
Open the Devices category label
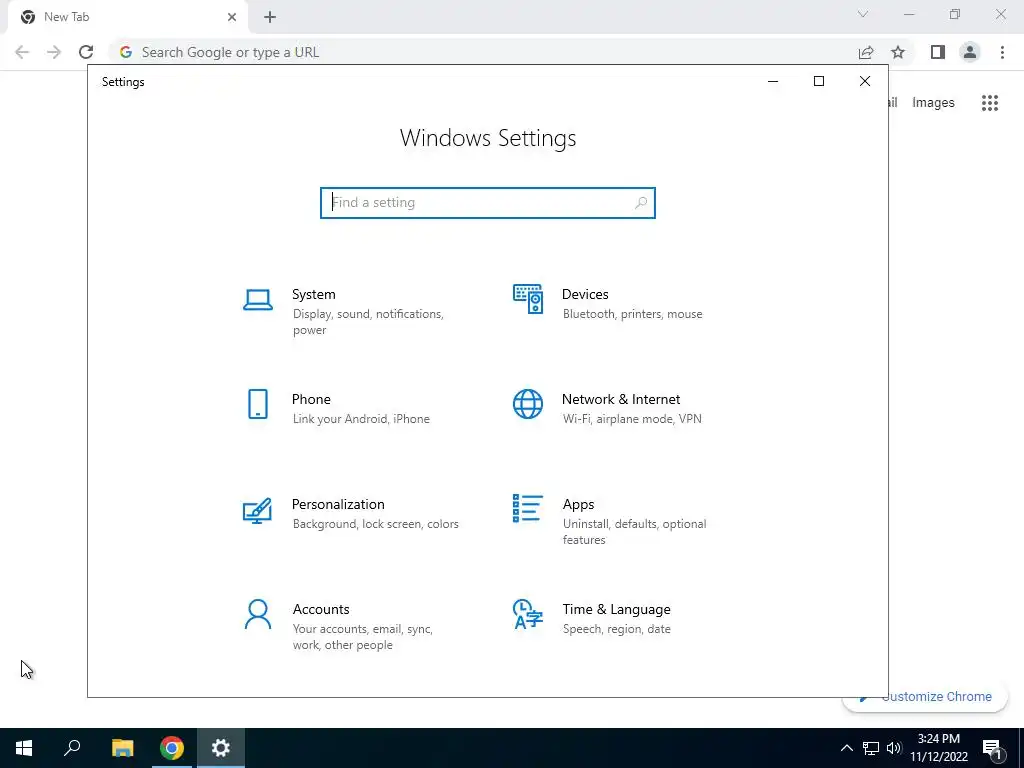coord(585,295)
